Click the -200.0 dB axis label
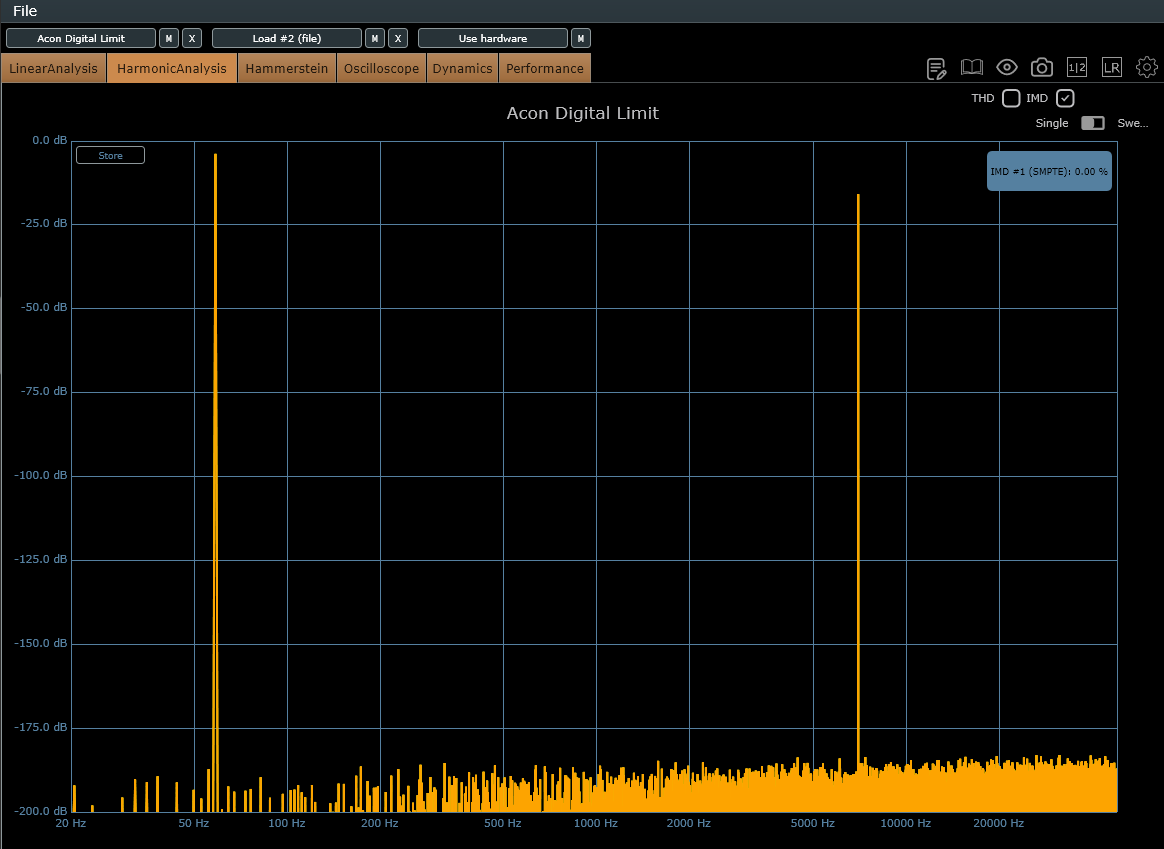The height and width of the screenshot is (849, 1164). pyautogui.click(x=41, y=810)
